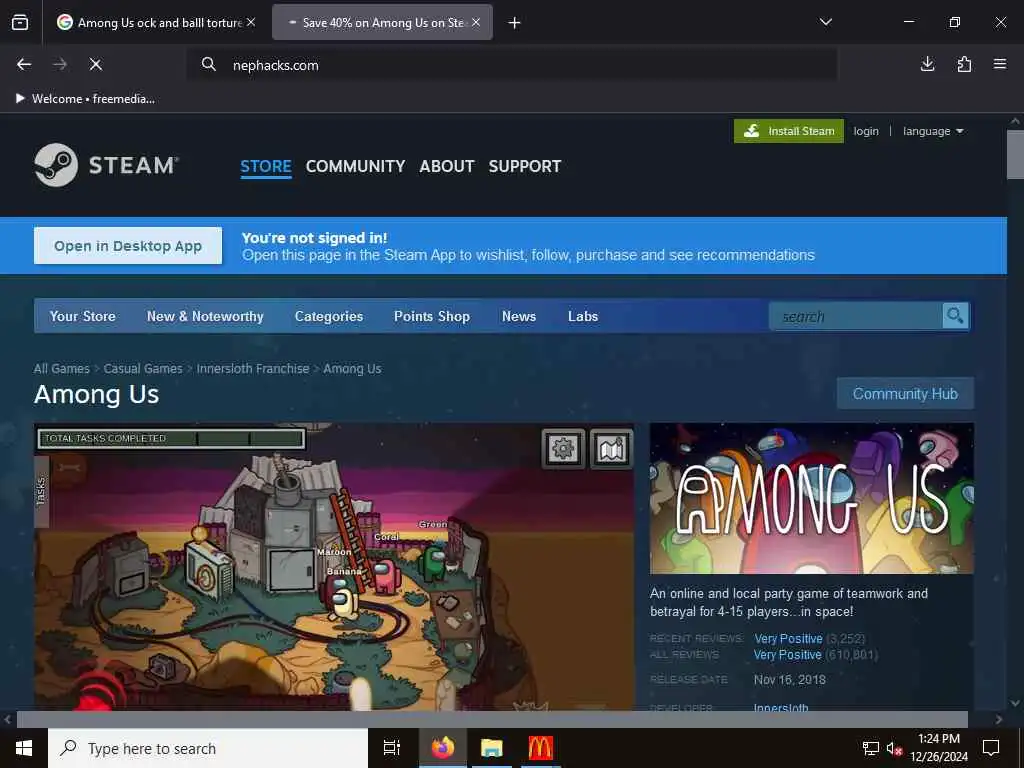Select New & Noteworthy tab

(205, 316)
